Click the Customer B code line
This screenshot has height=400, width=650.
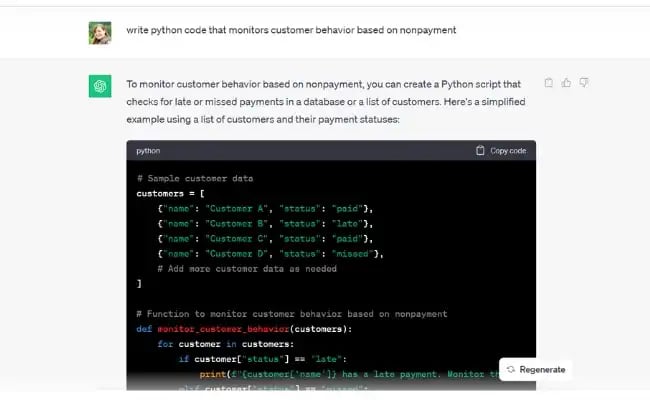point(265,224)
